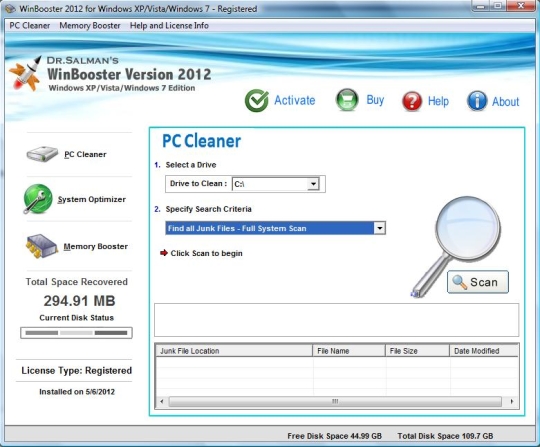The height and width of the screenshot is (447, 540).
Task: Expand the Drive to Clean dropdown arrow
Action: tap(313, 184)
